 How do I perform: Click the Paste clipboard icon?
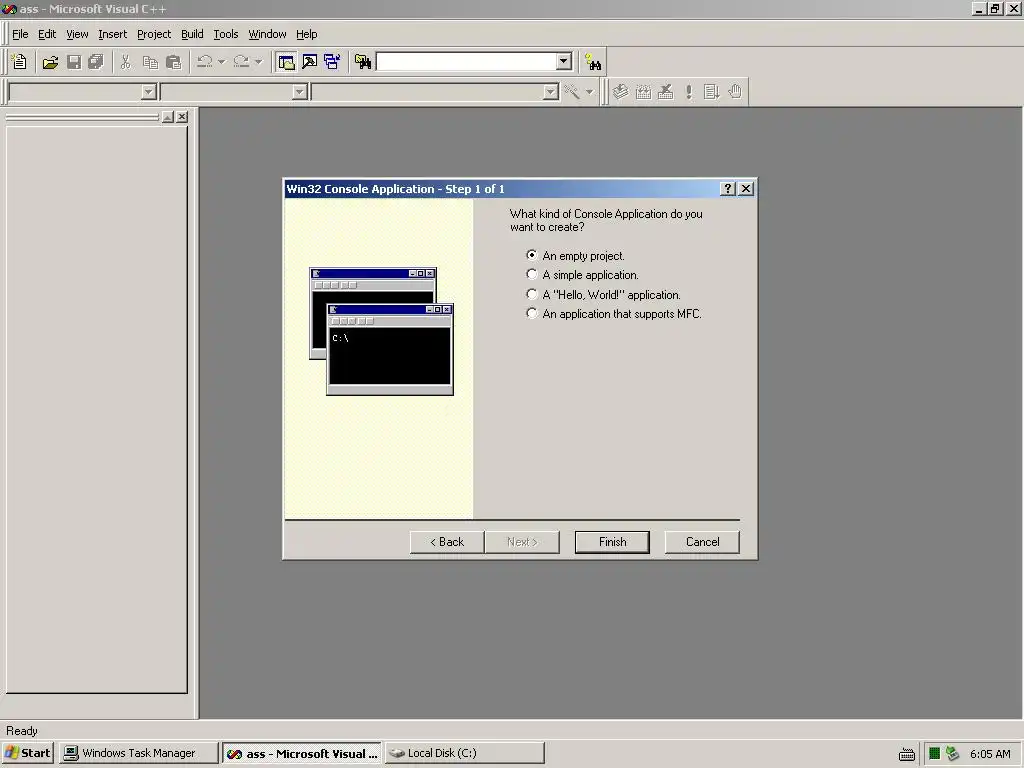point(174,62)
